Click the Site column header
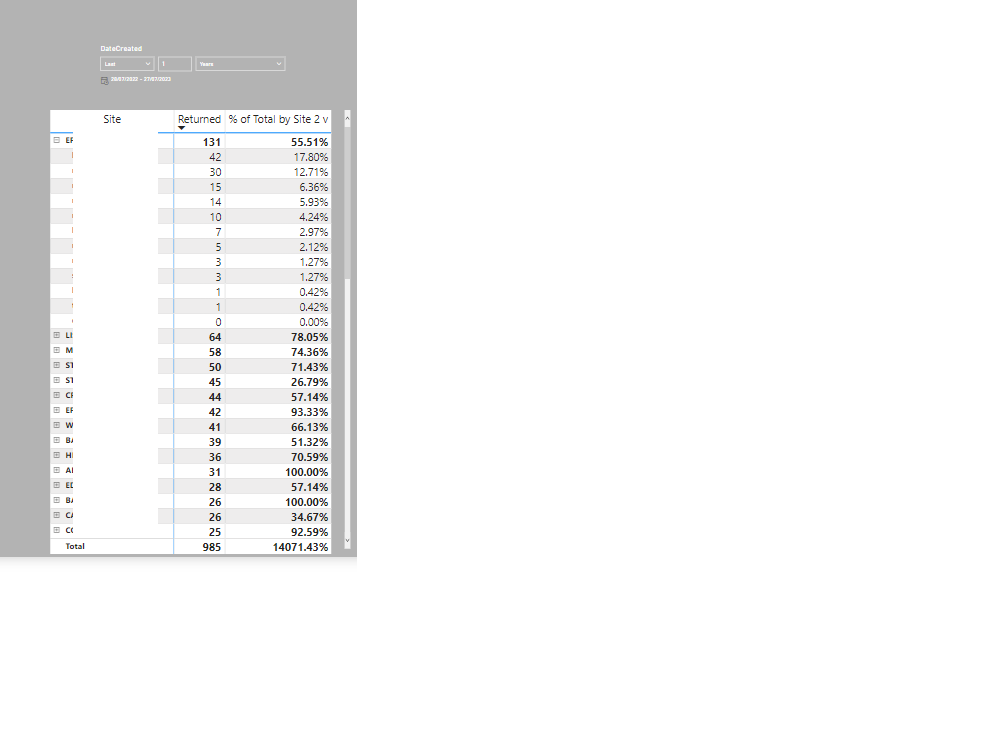Screen dimensions: 1000x750 point(112,119)
